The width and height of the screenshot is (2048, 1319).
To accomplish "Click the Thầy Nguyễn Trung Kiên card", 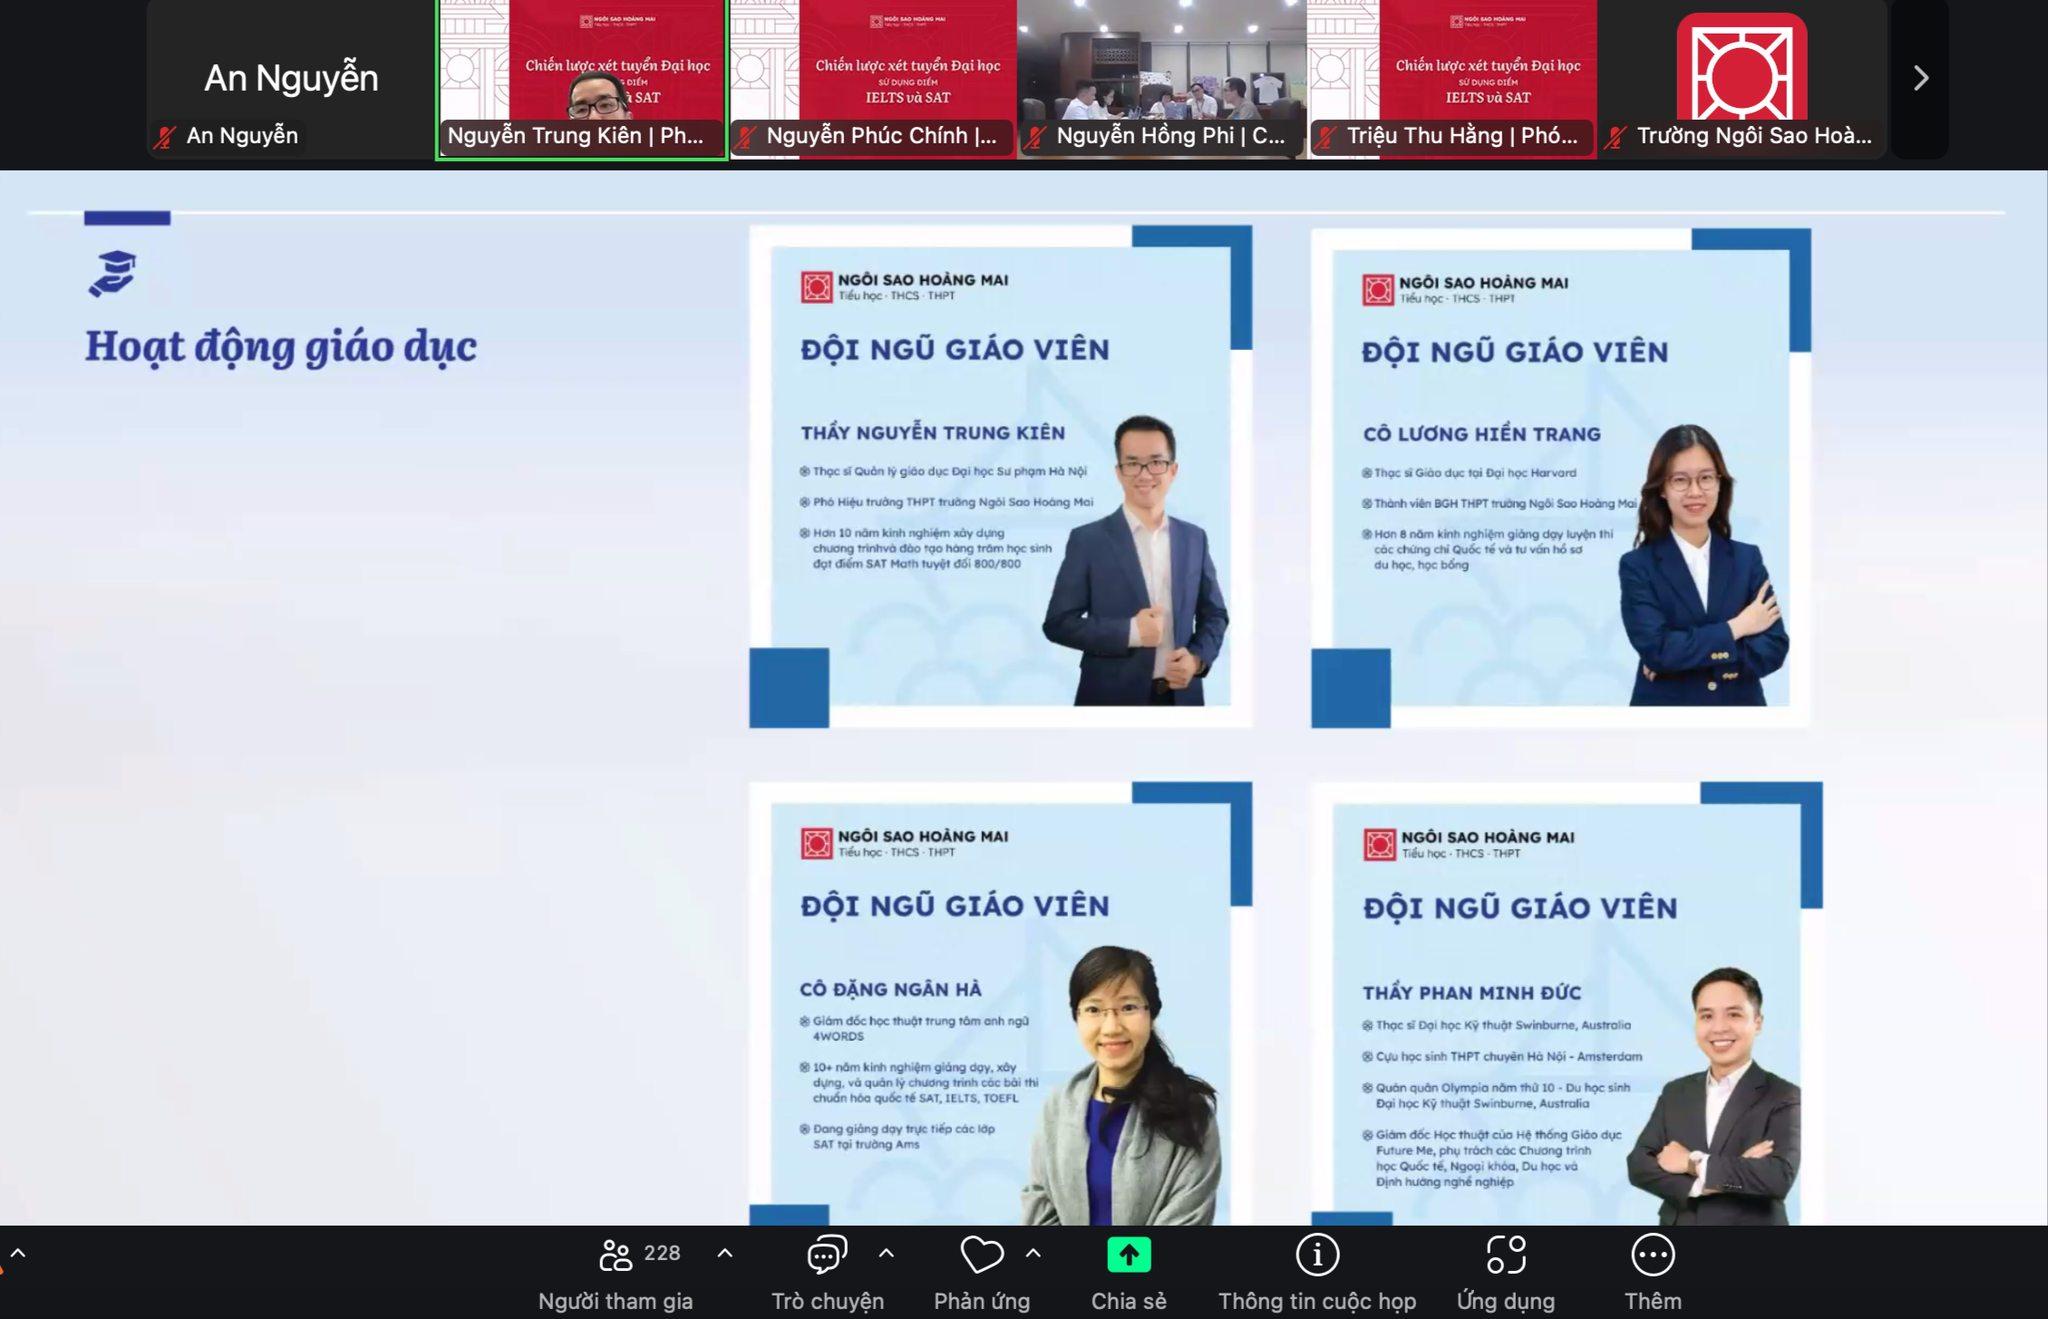I will pyautogui.click(x=1000, y=477).
